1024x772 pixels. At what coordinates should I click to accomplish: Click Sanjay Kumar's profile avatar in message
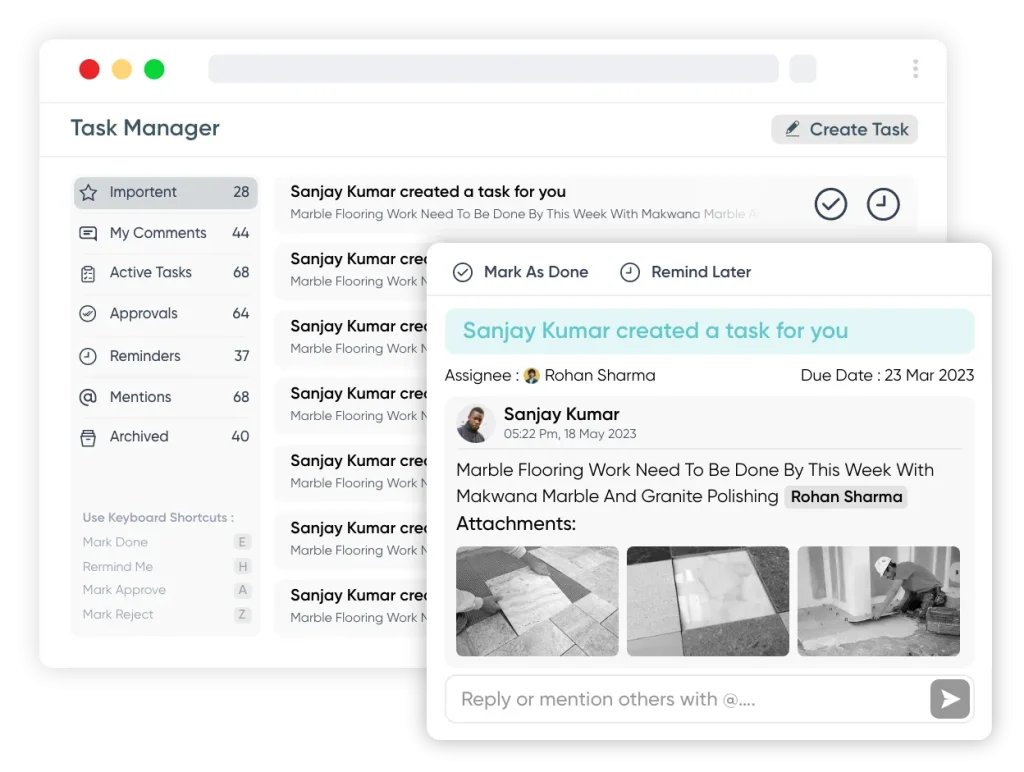476,423
